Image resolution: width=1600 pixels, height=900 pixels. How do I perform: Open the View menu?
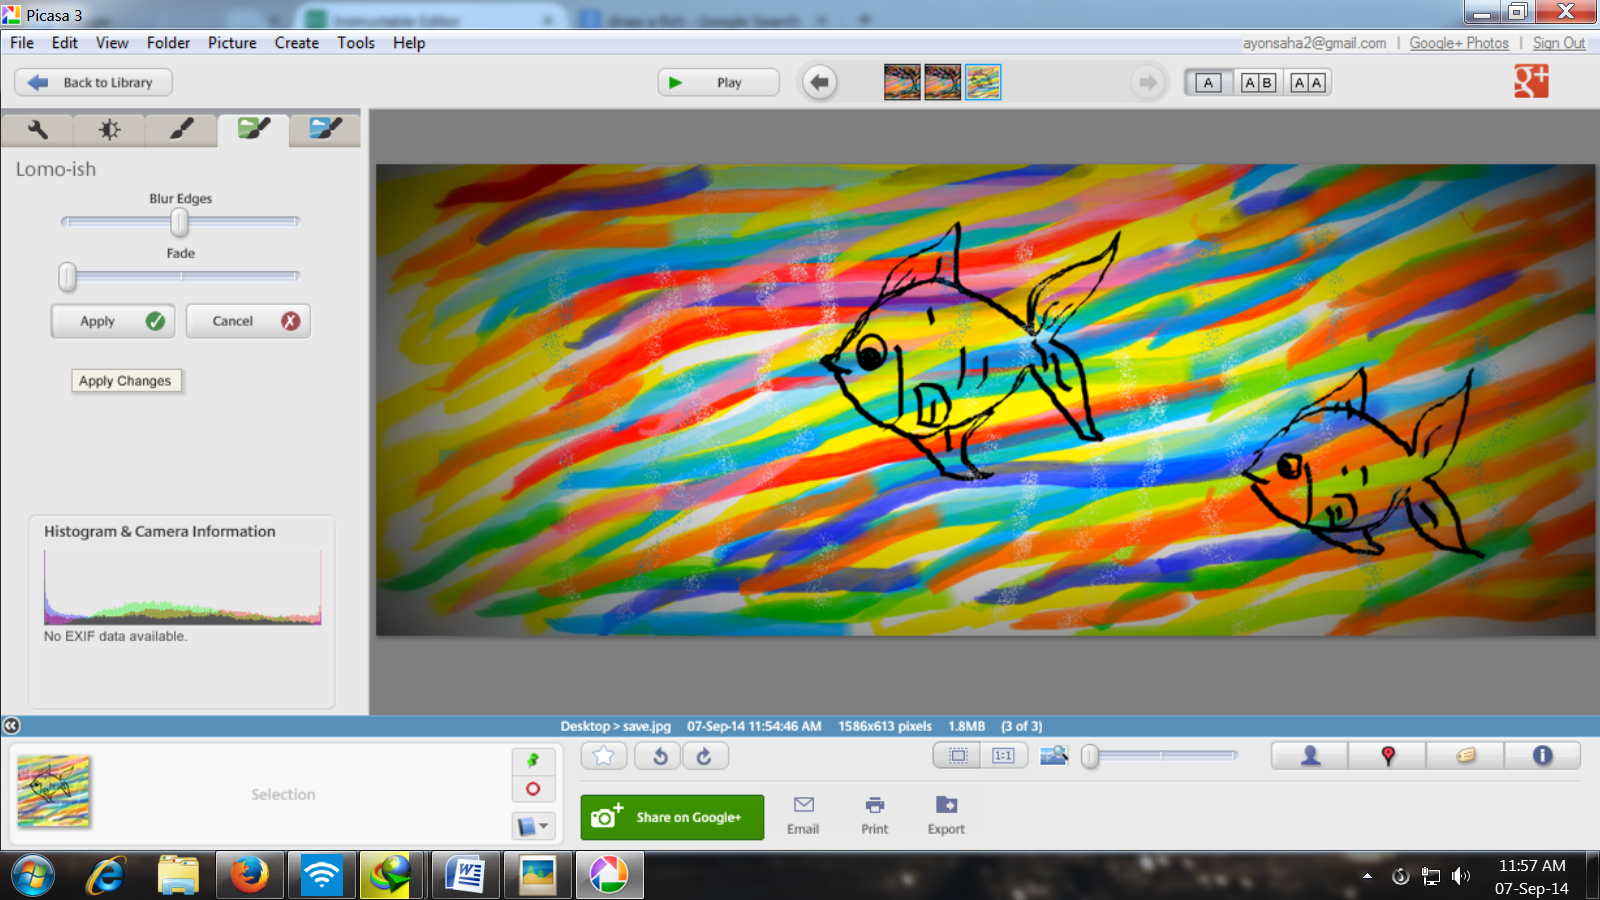point(112,43)
